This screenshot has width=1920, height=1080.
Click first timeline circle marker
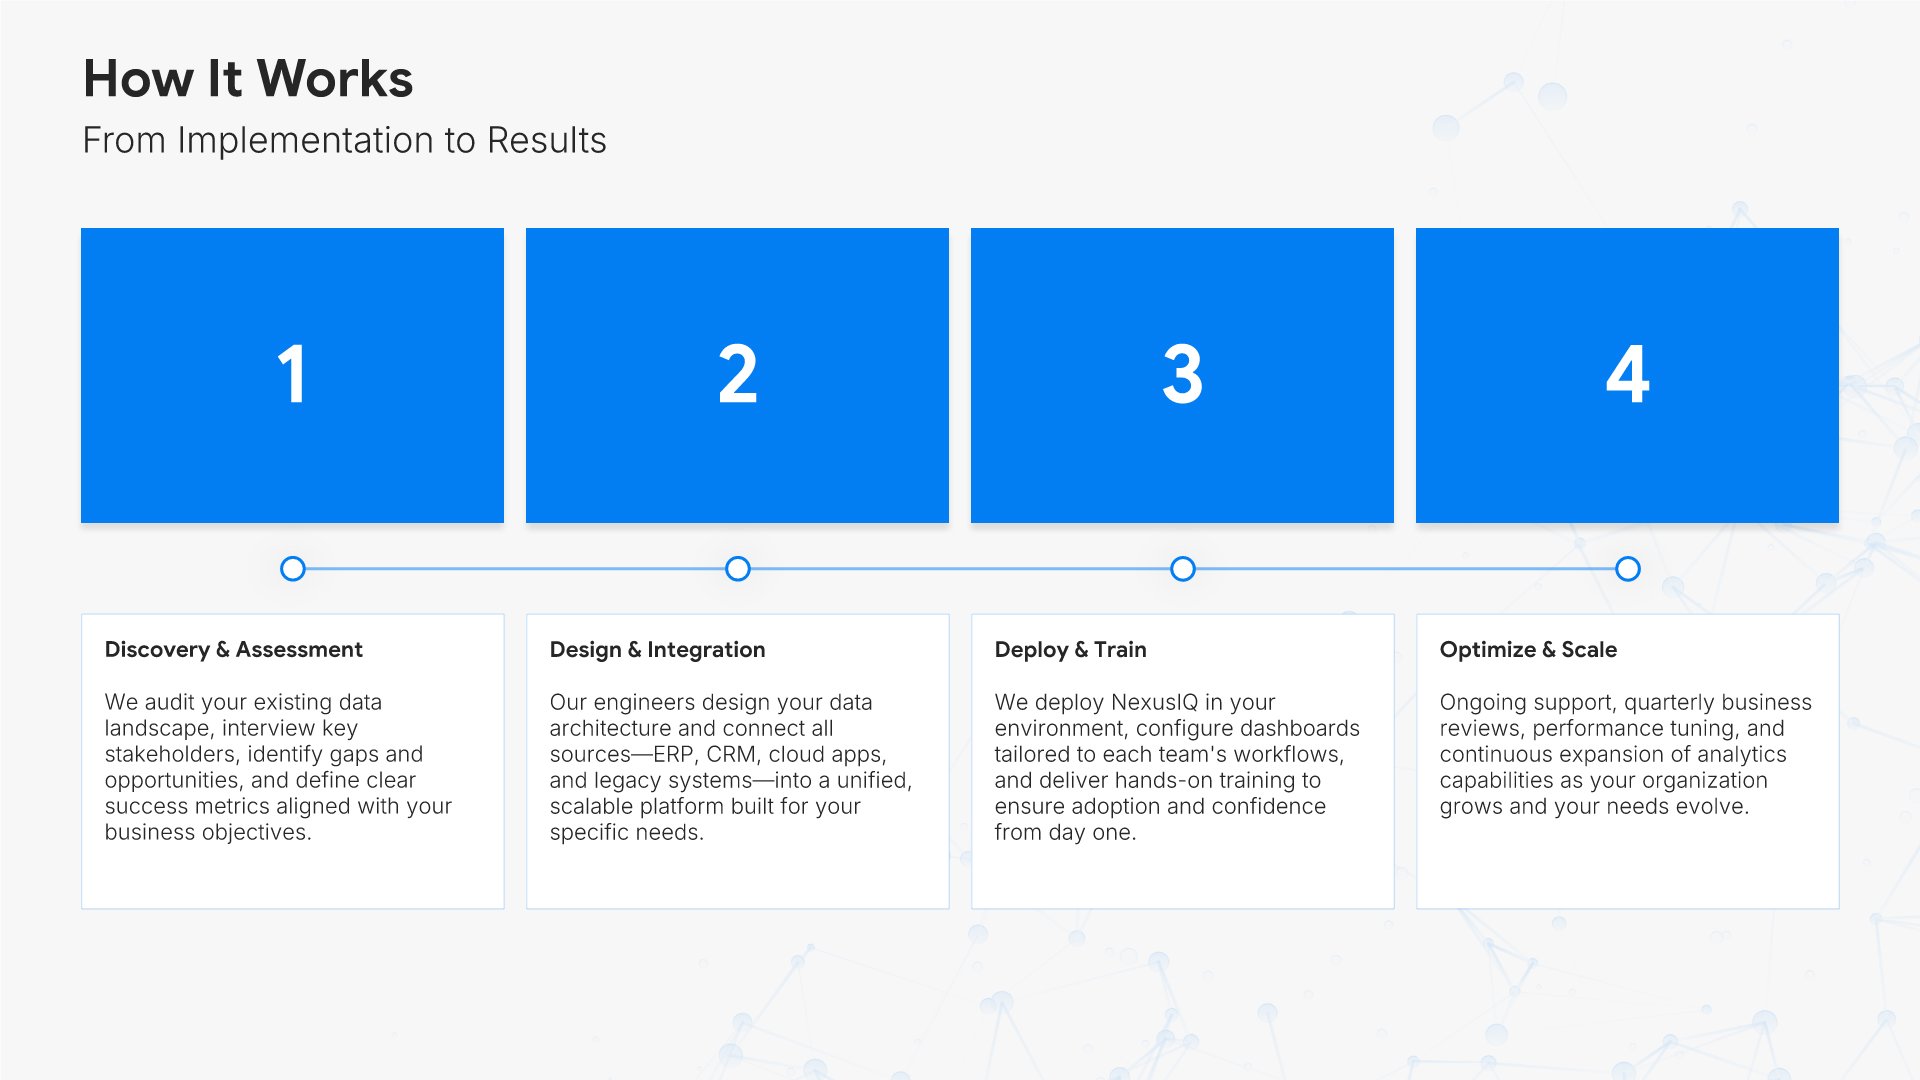click(292, 569)
